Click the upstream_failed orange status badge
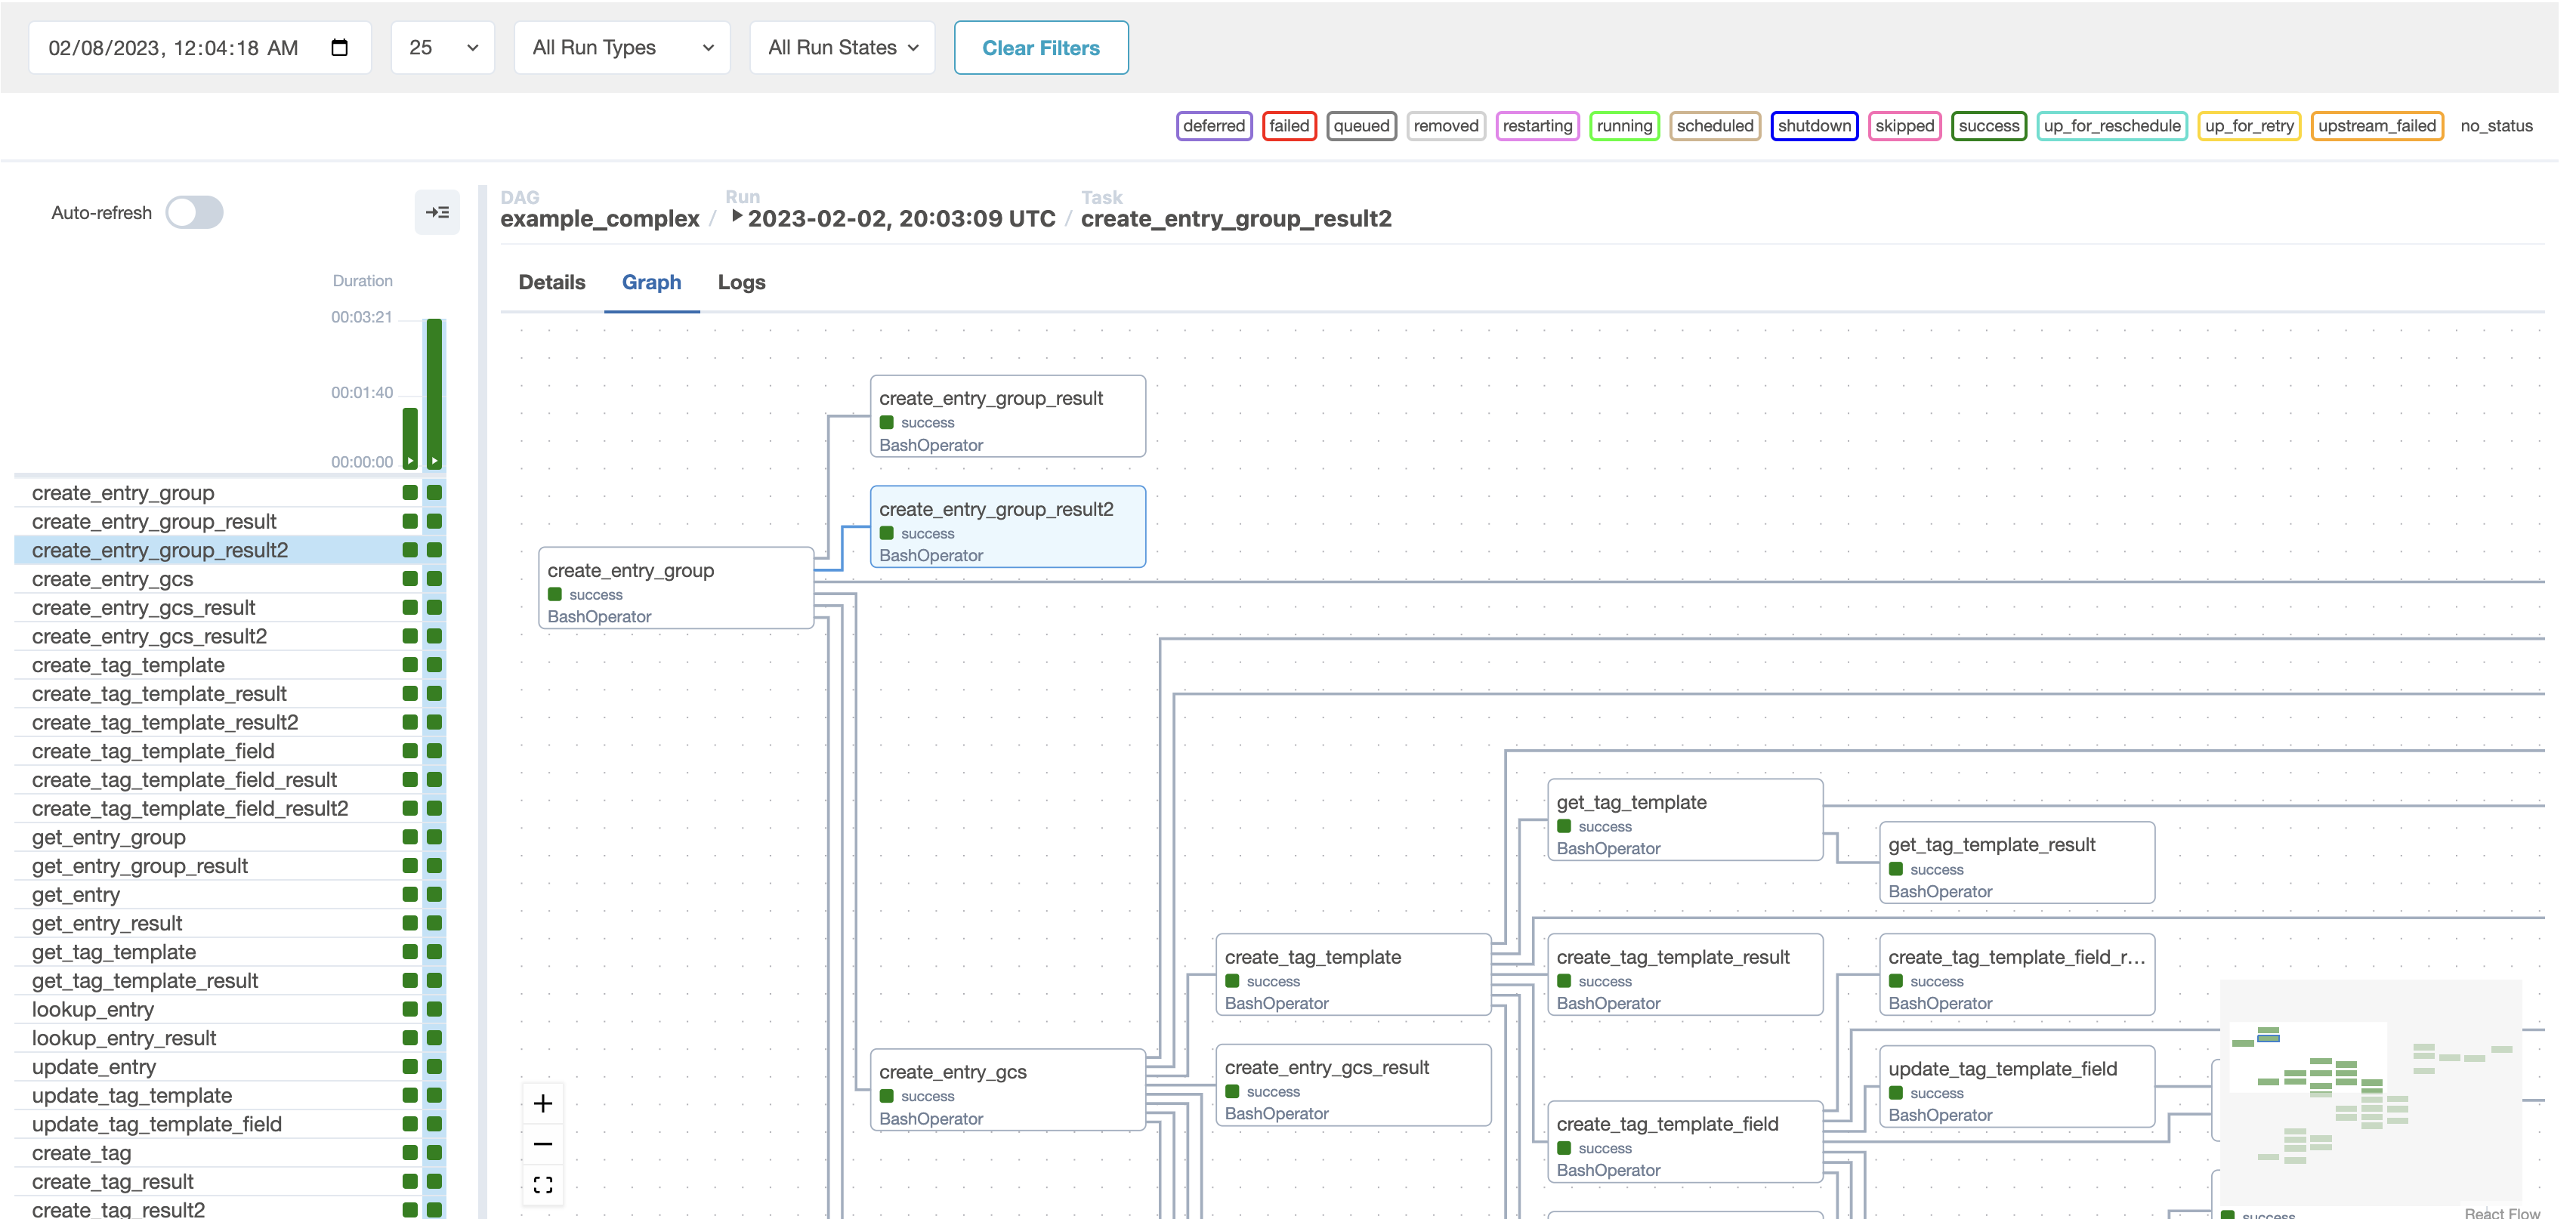Viewport: 2576px width, 1219px height. (2376, 126)
